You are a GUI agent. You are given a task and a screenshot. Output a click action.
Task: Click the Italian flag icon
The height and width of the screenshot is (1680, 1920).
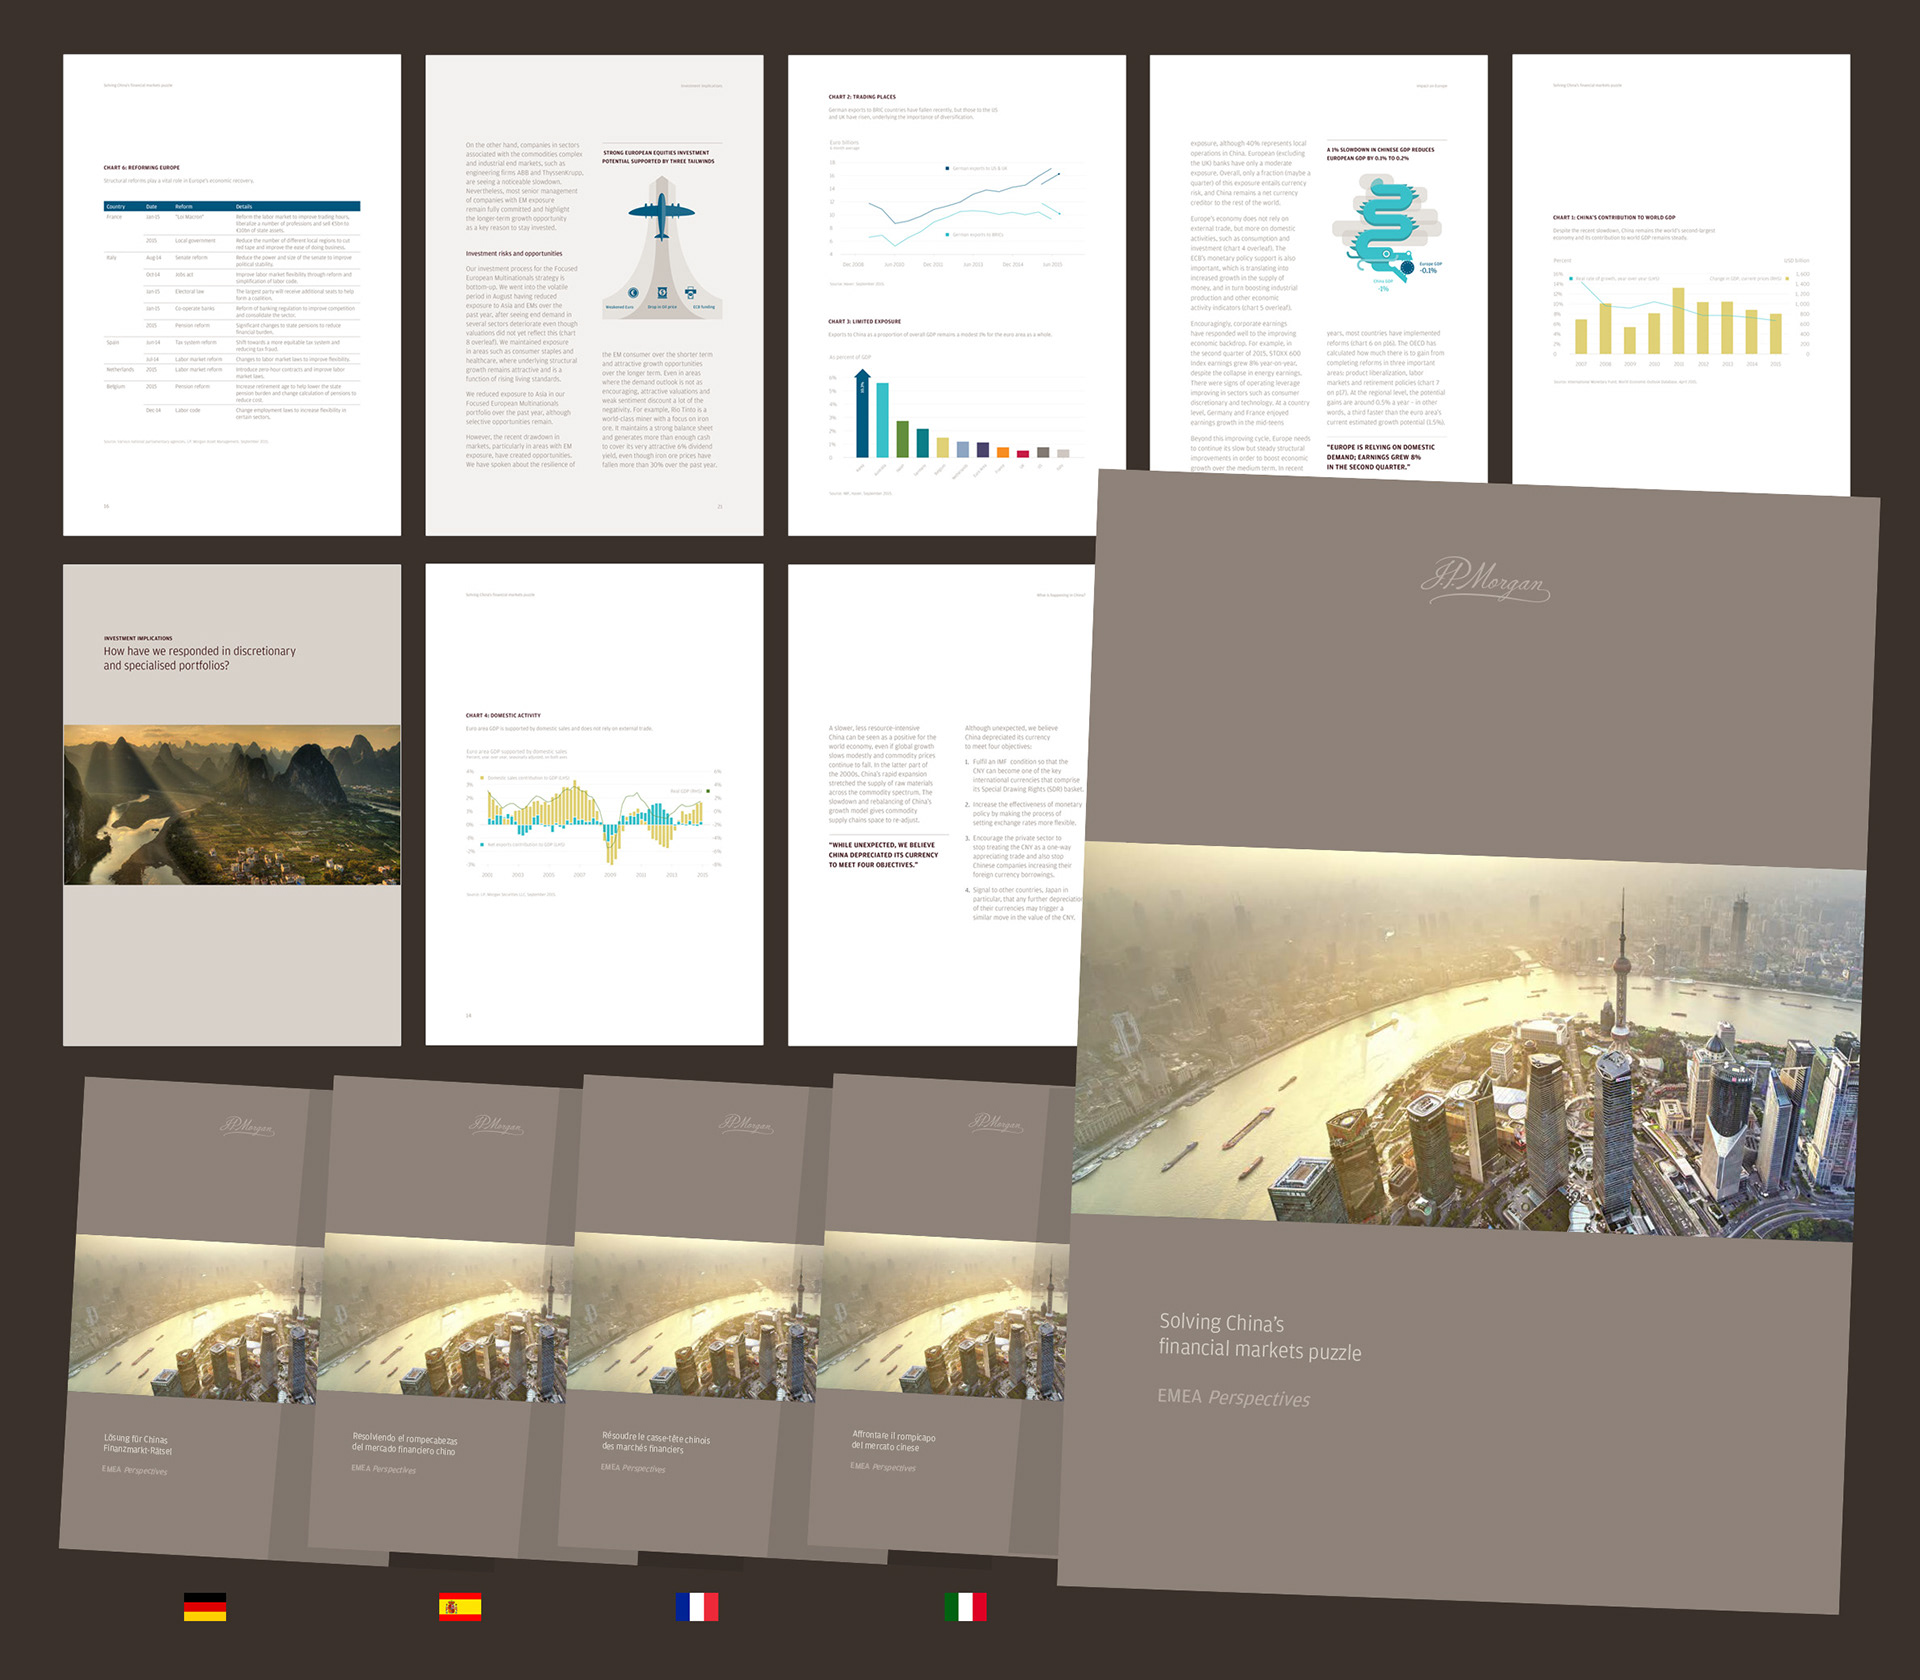click(966, 1607)
